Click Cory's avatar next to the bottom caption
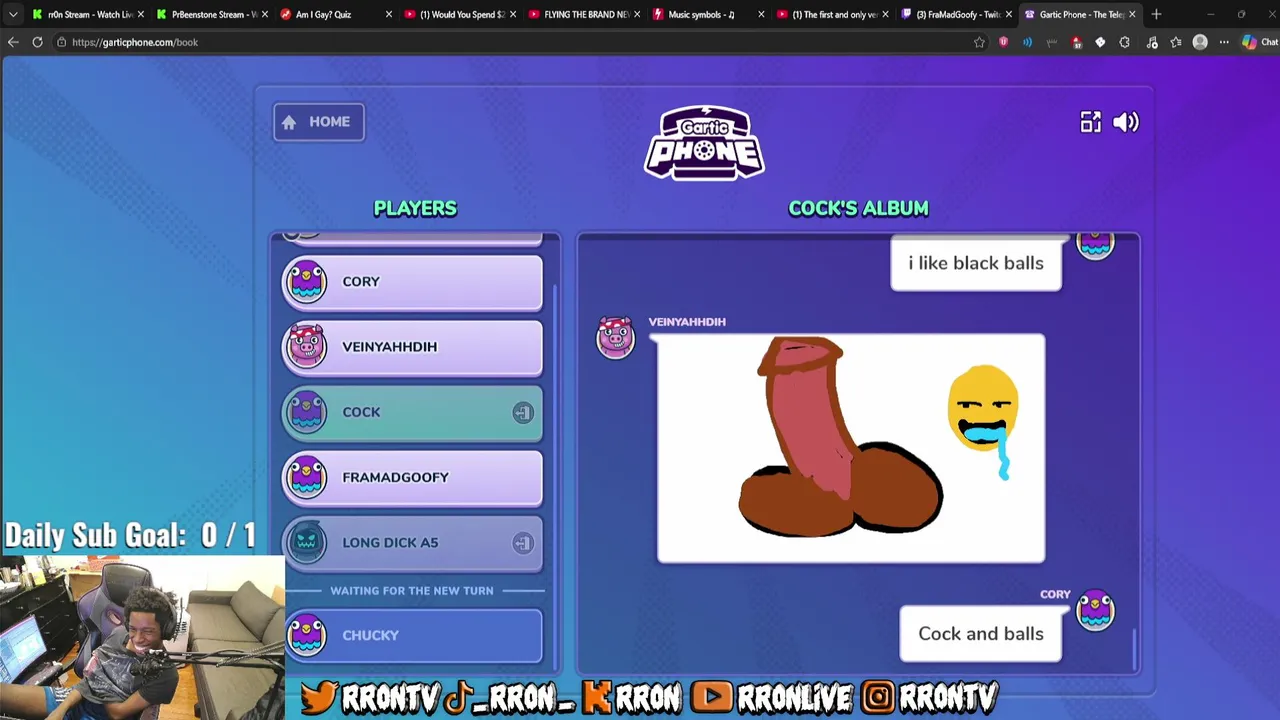 (x=1095, y=611)
